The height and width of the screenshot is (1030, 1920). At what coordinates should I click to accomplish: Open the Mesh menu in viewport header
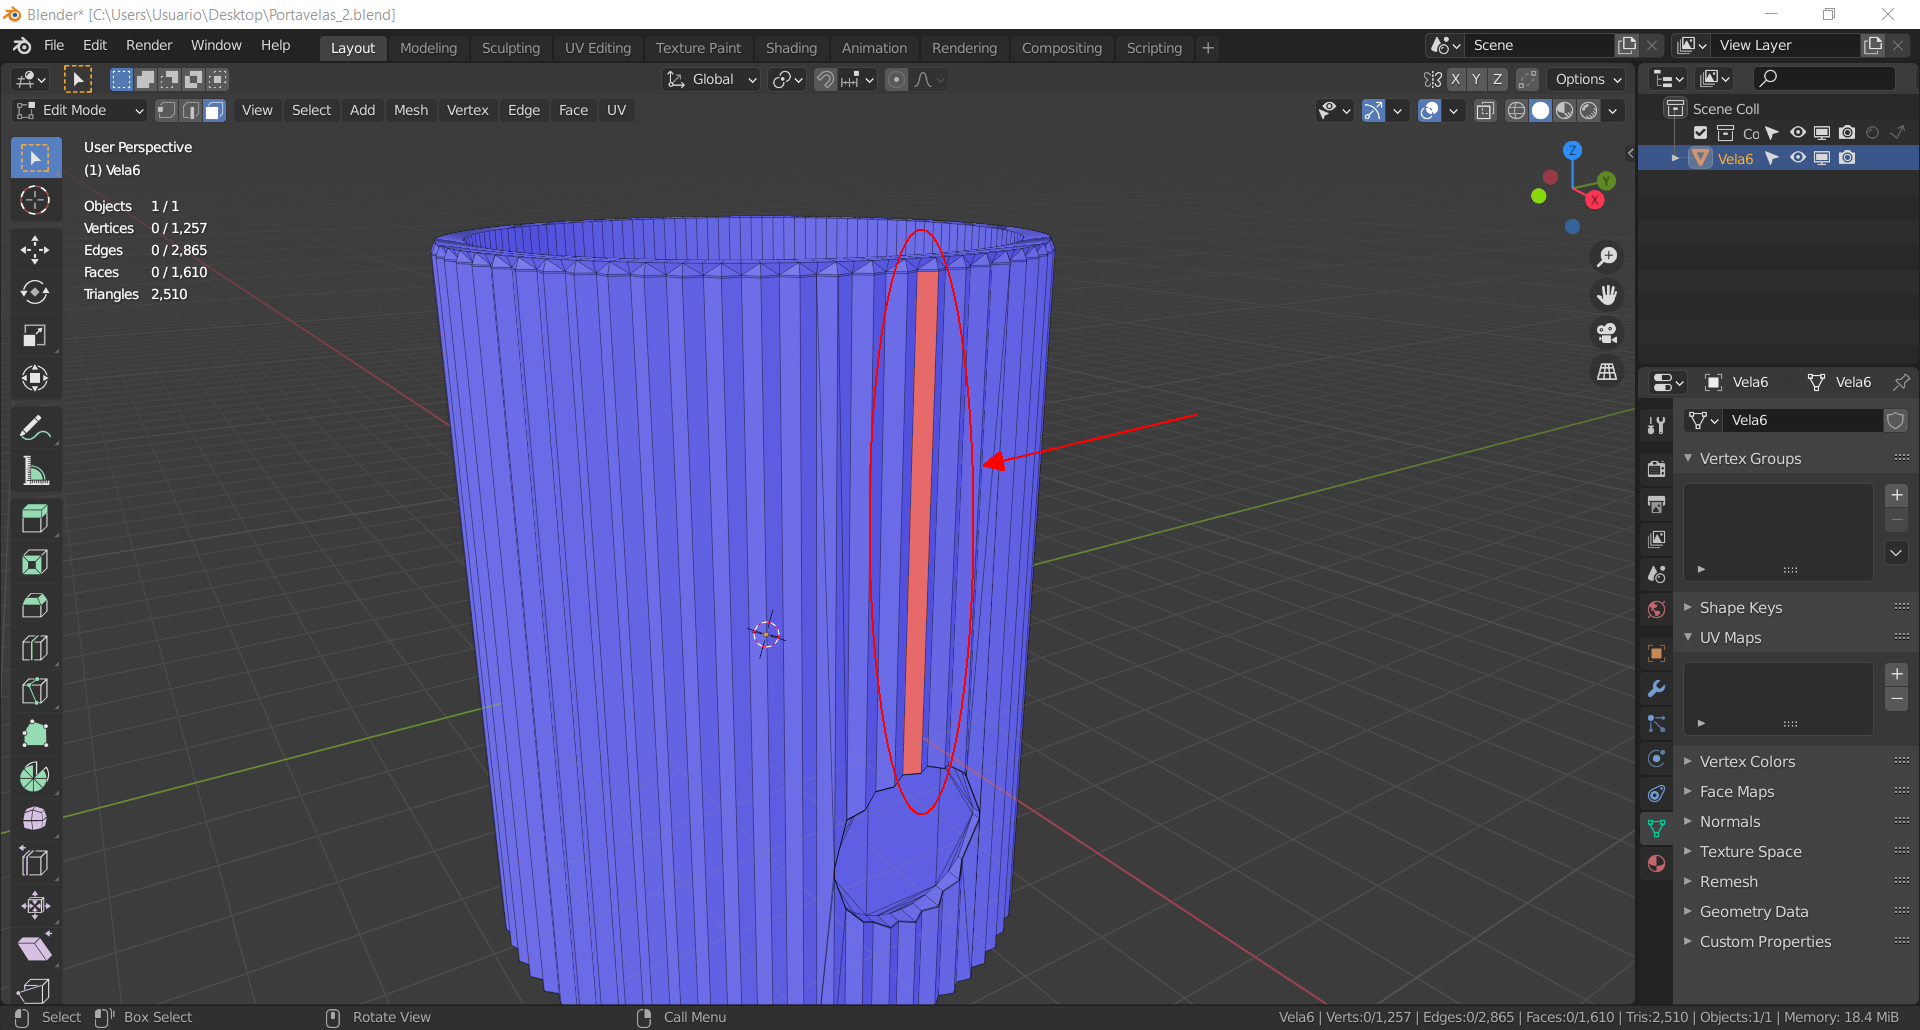point(411,111)
